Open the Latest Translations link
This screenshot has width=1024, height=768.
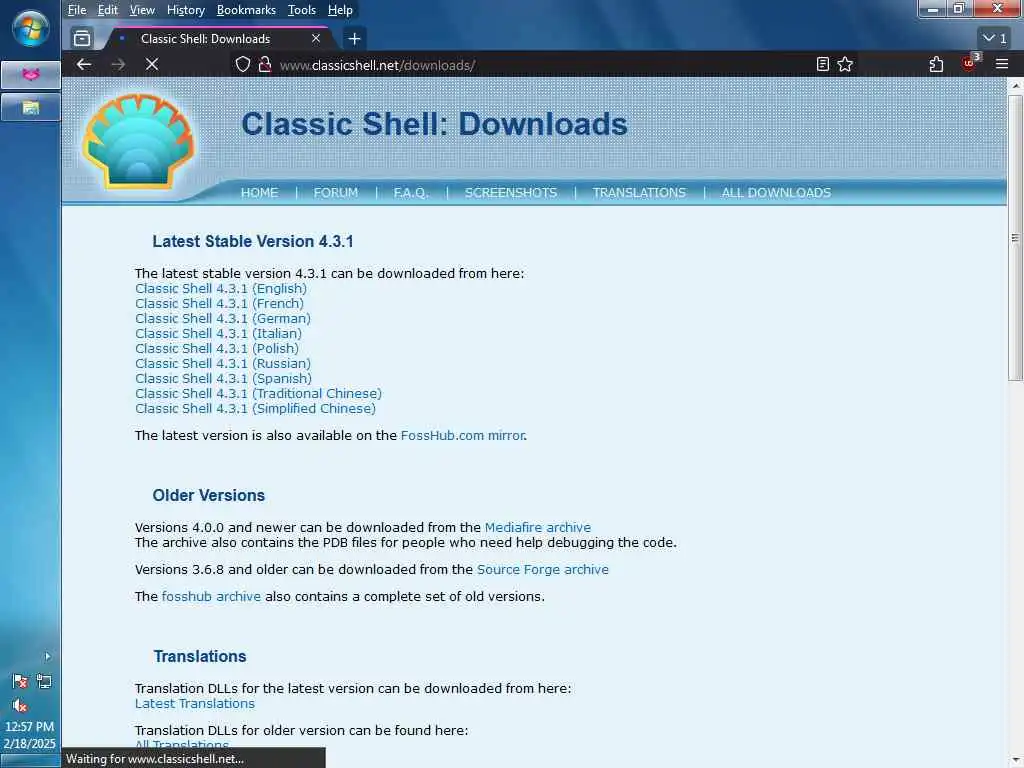(195, 703)
